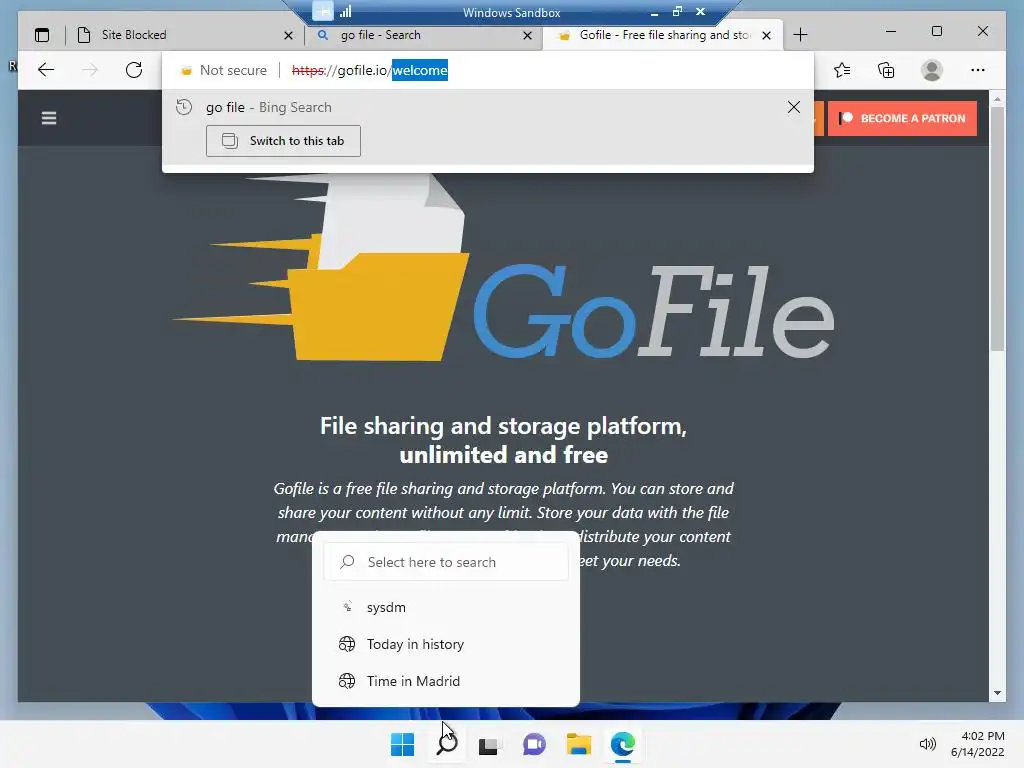This screenshot has height=768, width=1024.
Task: Click Switch to this tab button
Action: (283, 141)
